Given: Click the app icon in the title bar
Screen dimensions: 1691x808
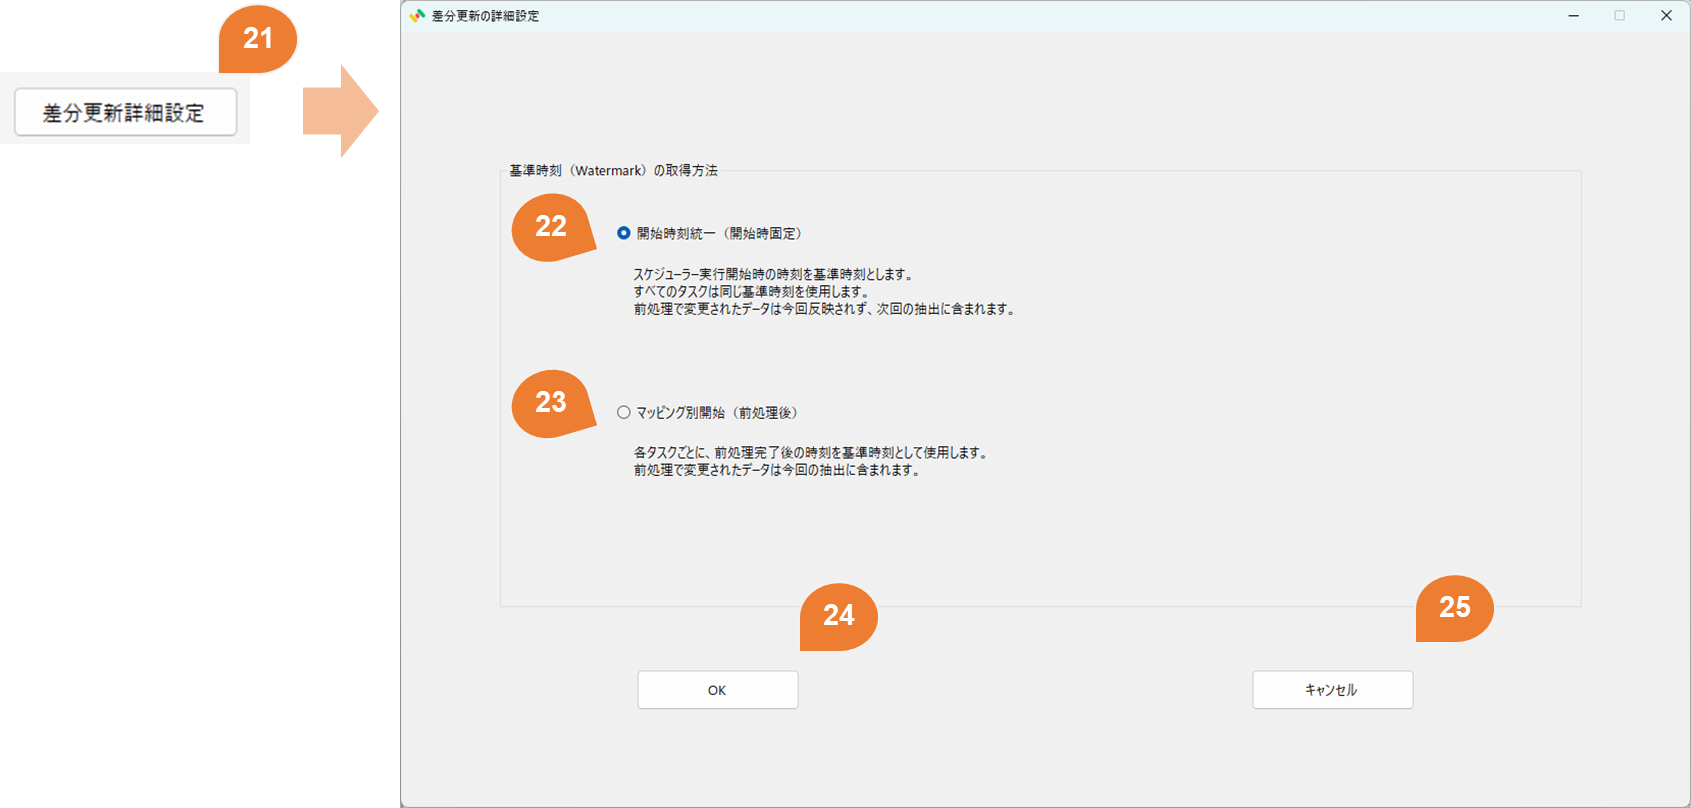Looking at the screenshot, I should tap(417, 16).
